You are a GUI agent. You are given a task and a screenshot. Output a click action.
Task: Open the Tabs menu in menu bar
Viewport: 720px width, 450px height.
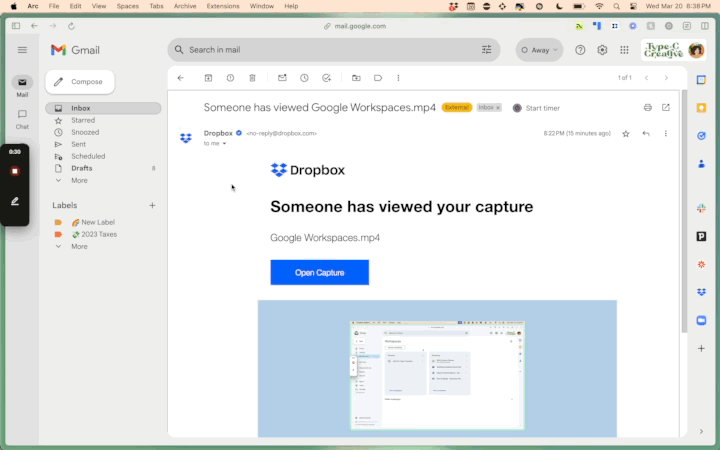pos(156,6)
